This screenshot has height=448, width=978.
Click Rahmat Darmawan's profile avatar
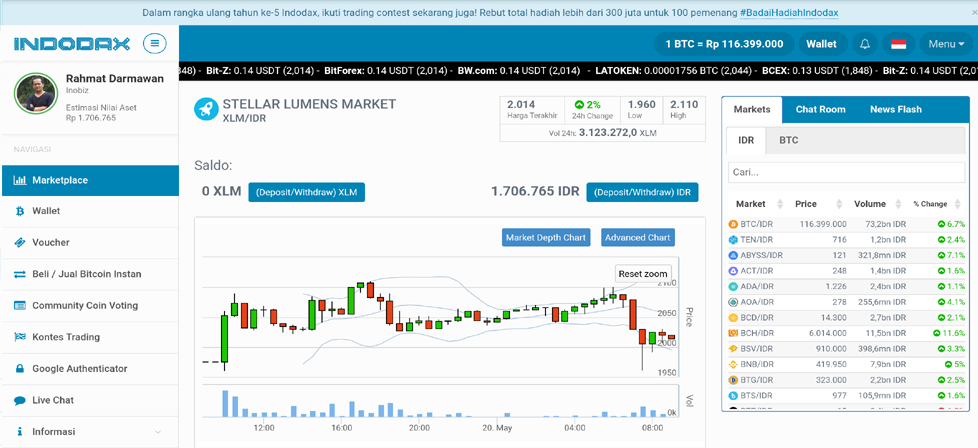[36, 94]
